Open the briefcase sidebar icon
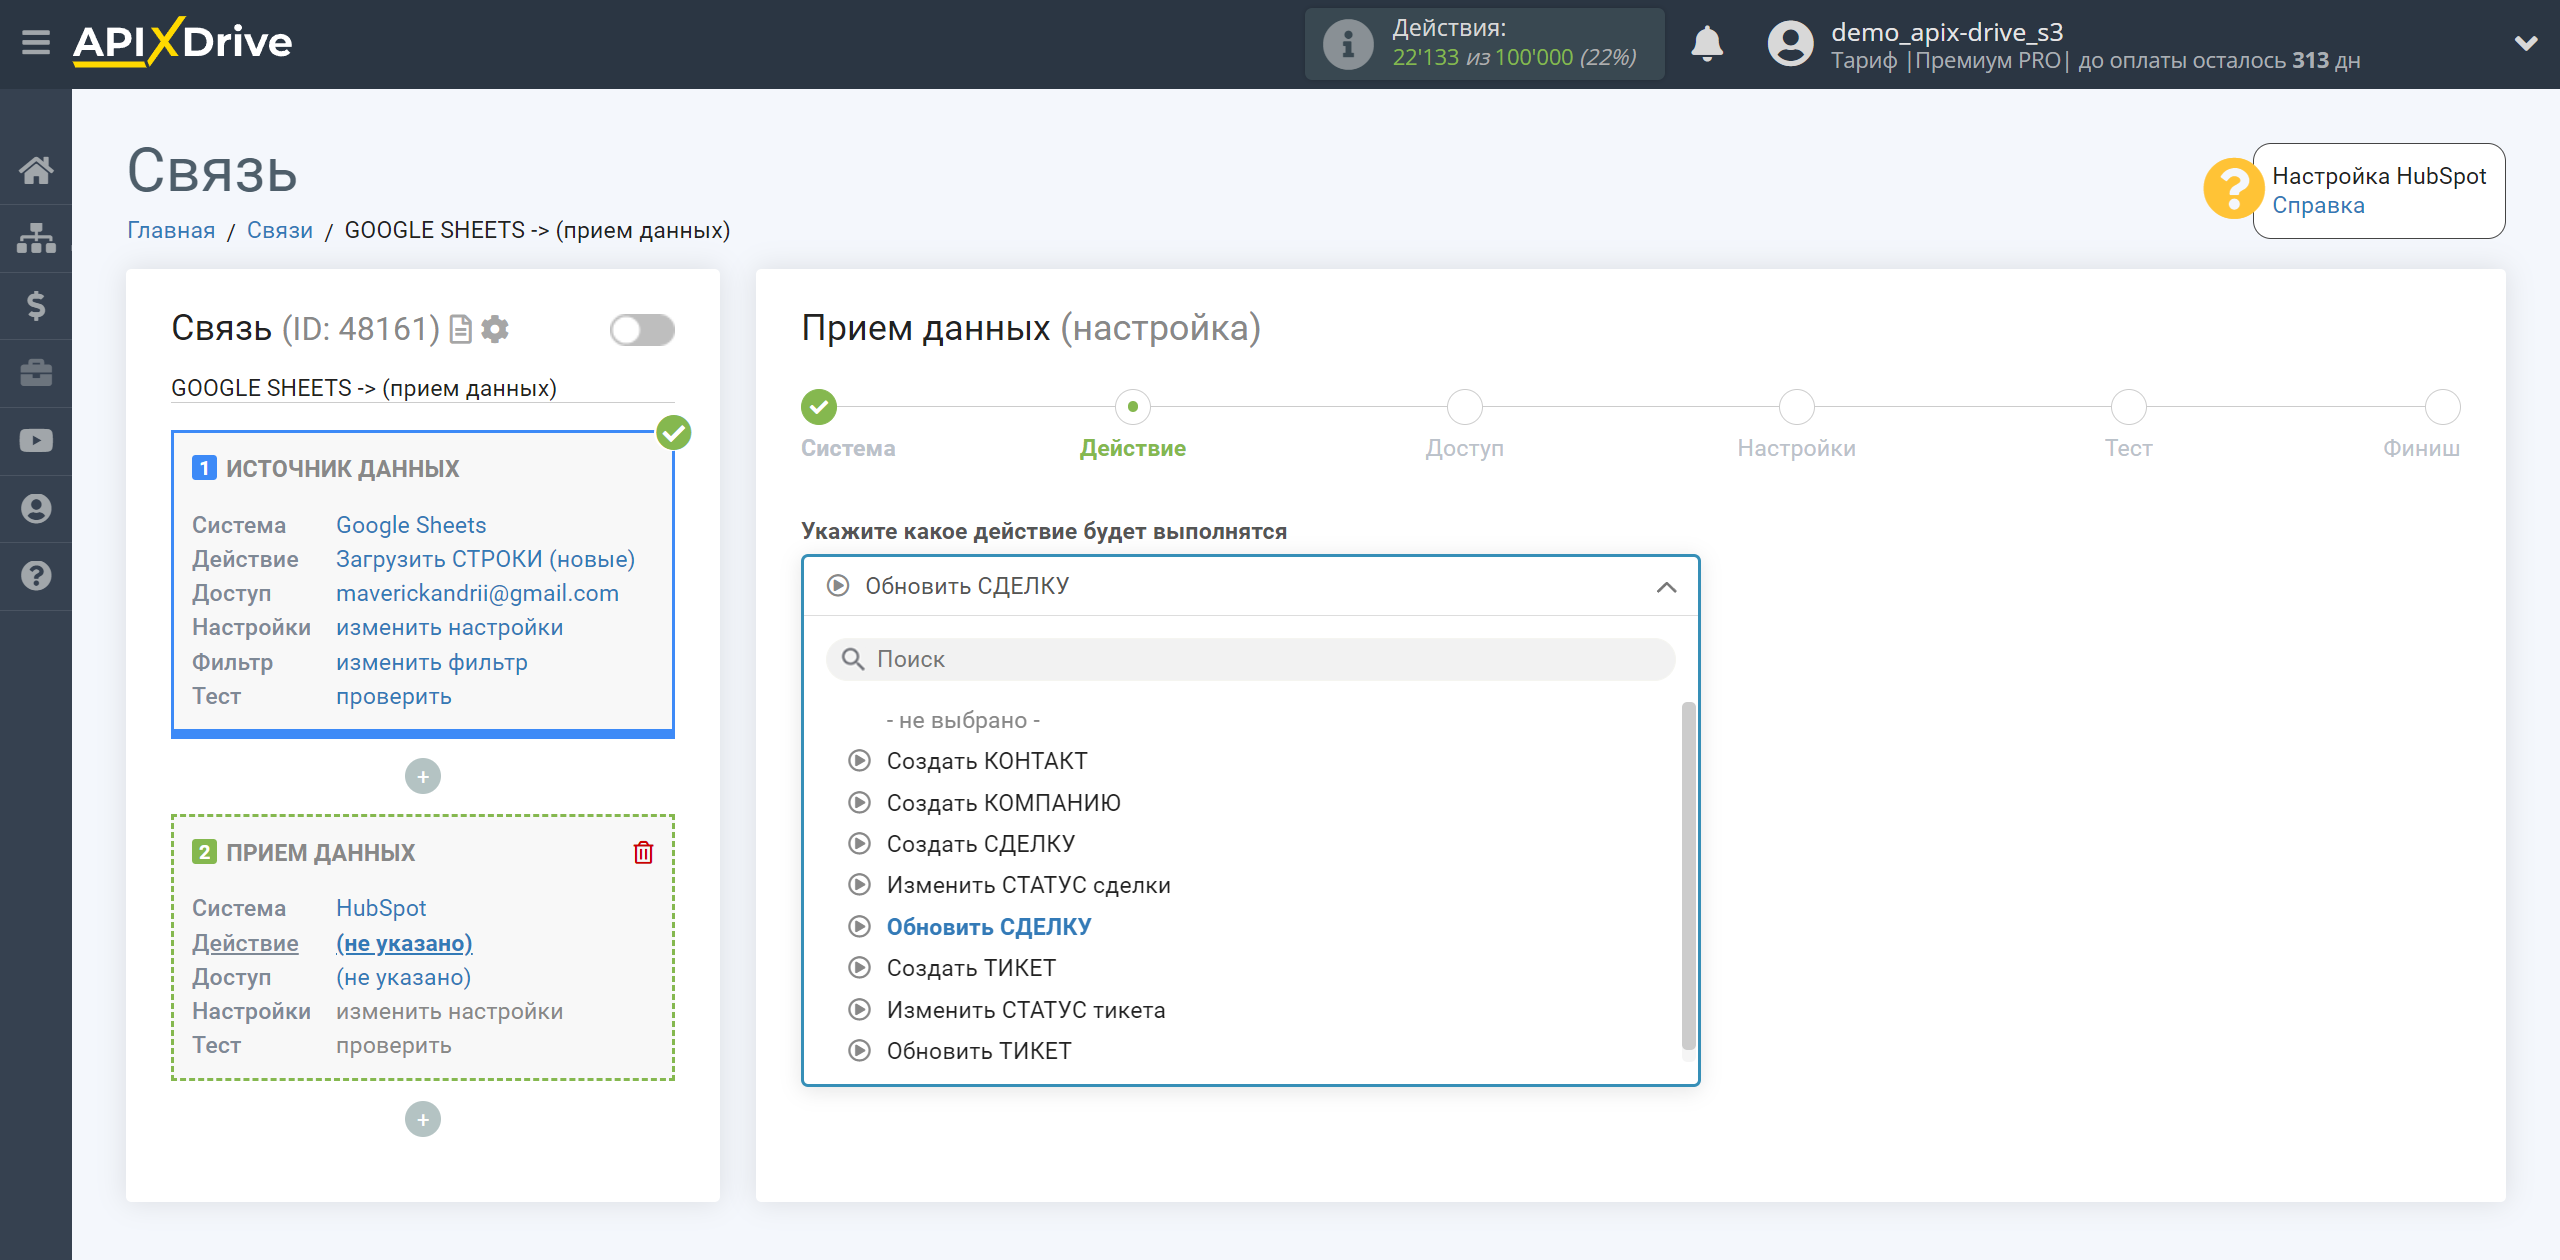2560x1260 pixels. (x=36, y=373)
